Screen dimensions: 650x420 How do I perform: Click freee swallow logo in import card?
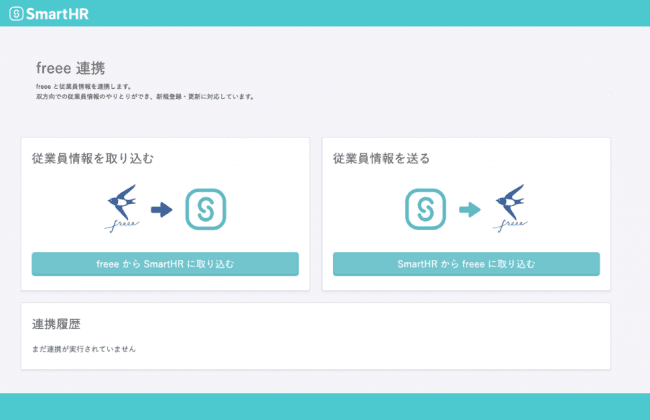[122, 208]
